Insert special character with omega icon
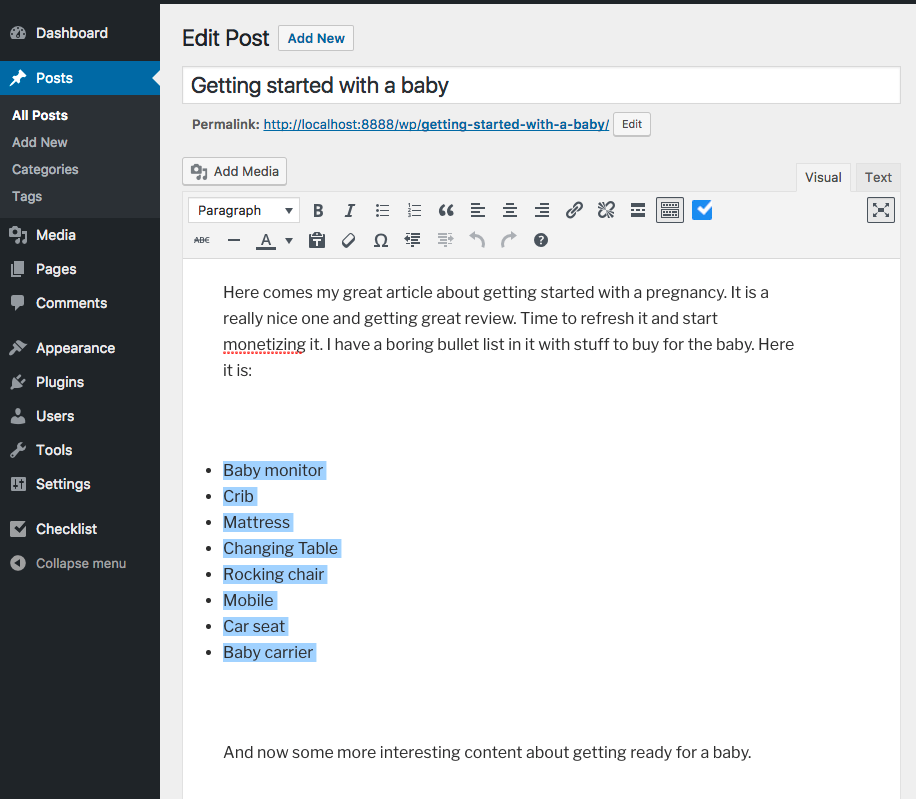916x799 pixels. (x=381, y=240)
